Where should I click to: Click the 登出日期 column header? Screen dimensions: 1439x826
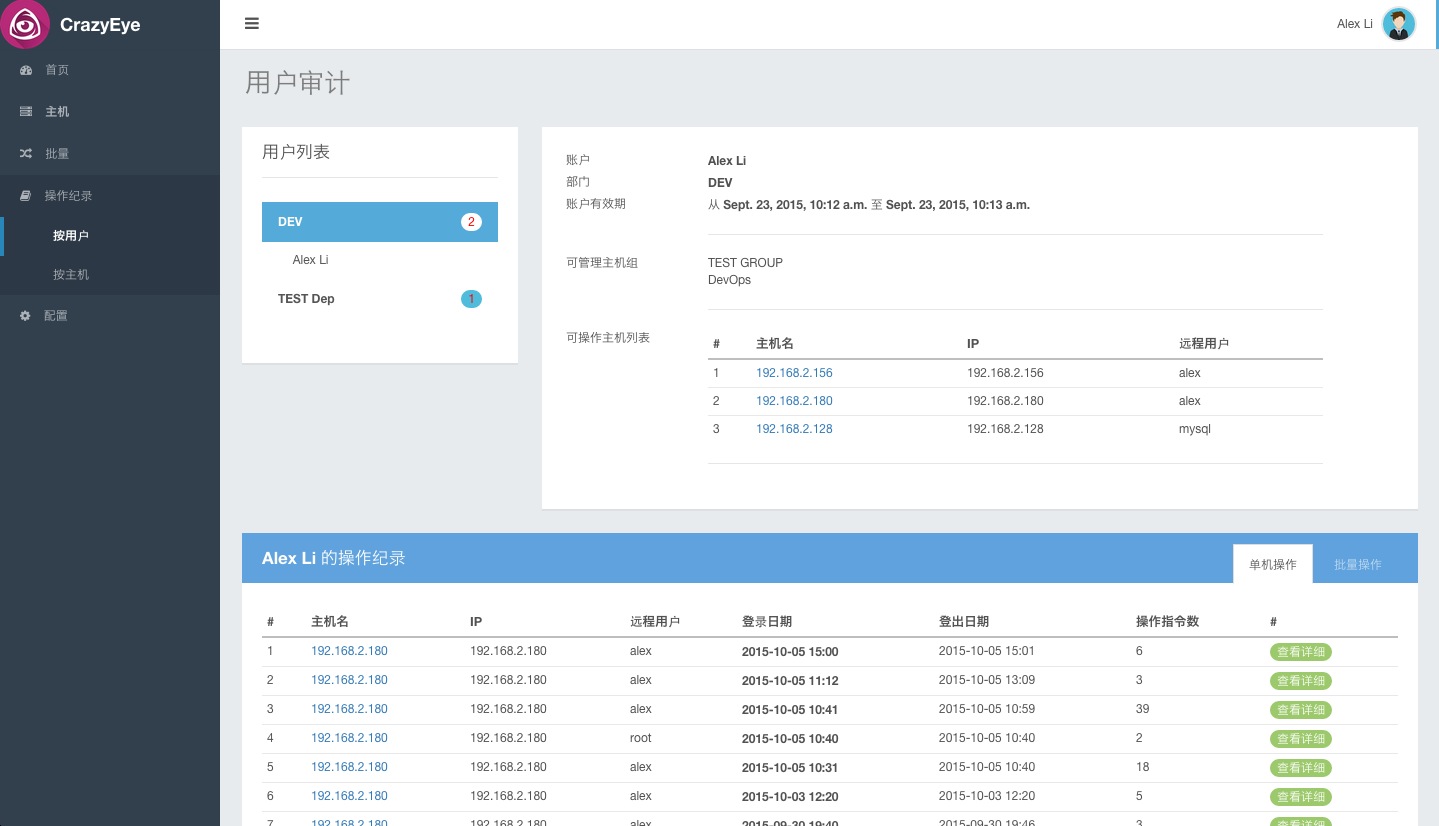(x=964, y=621)
